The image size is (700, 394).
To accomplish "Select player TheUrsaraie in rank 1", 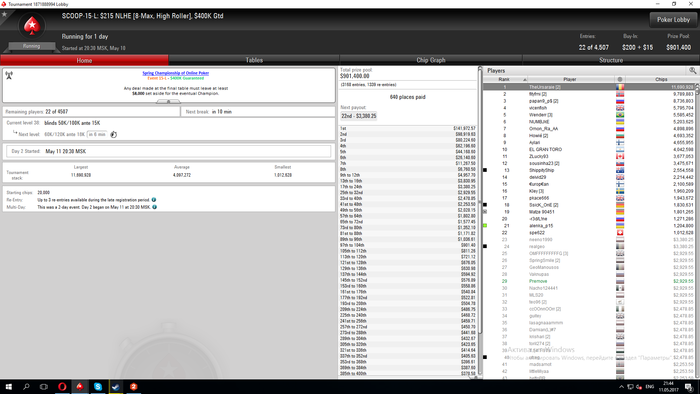I will click(588, 87).
